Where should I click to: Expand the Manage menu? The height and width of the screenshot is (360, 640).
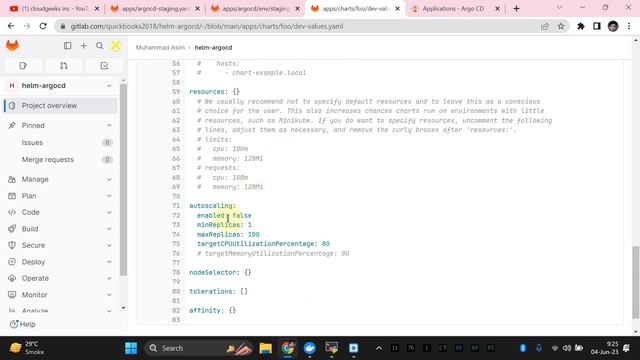point(60,179)
